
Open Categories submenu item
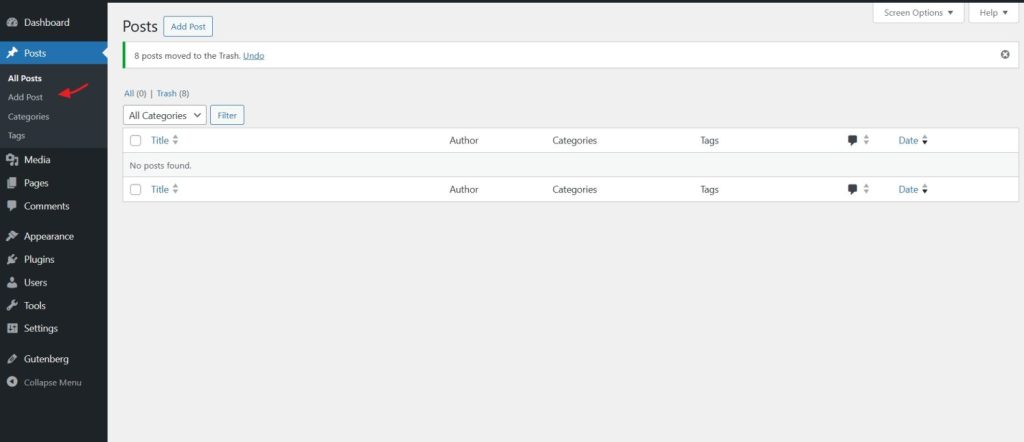[29, 117]
